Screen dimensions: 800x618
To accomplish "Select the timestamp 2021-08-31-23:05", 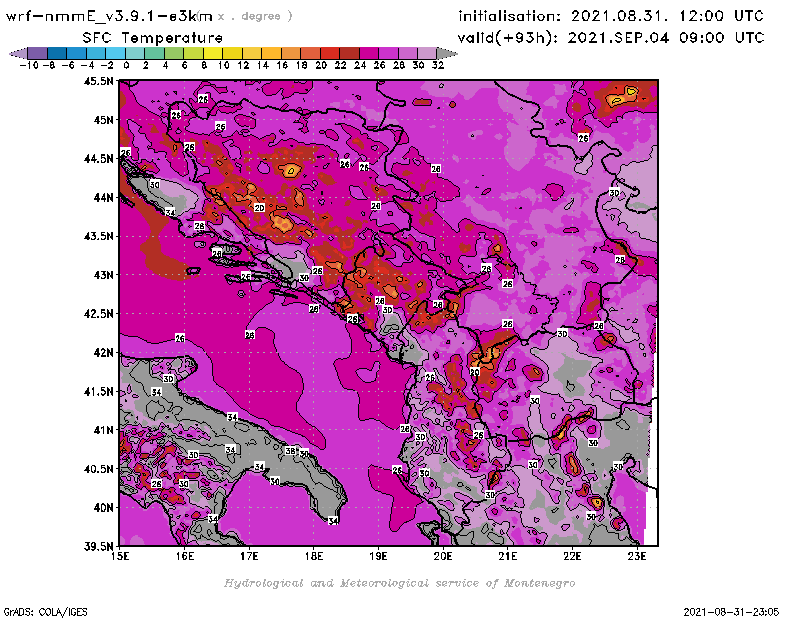I will tap(731, 612).
